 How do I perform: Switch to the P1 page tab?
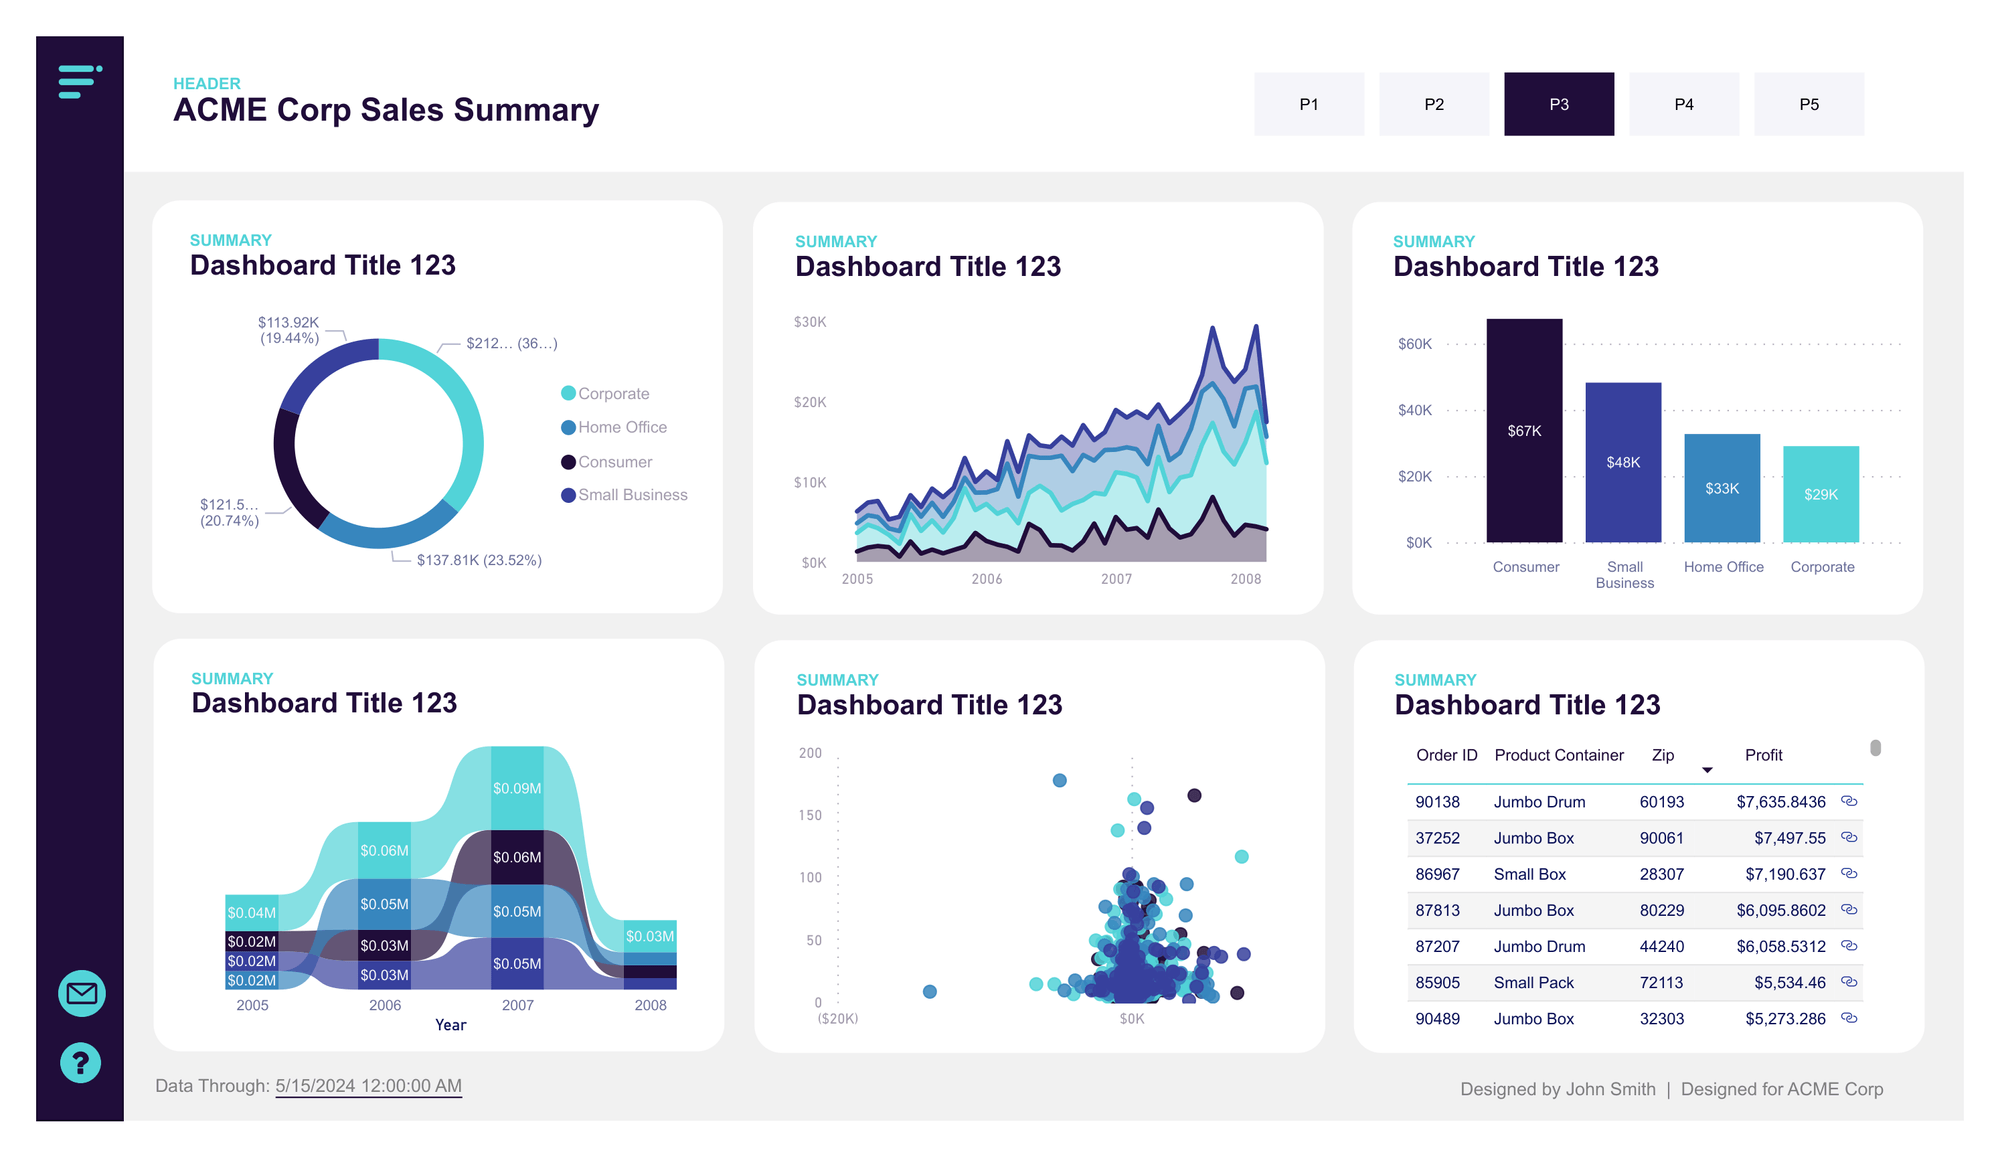[1309, 103]
